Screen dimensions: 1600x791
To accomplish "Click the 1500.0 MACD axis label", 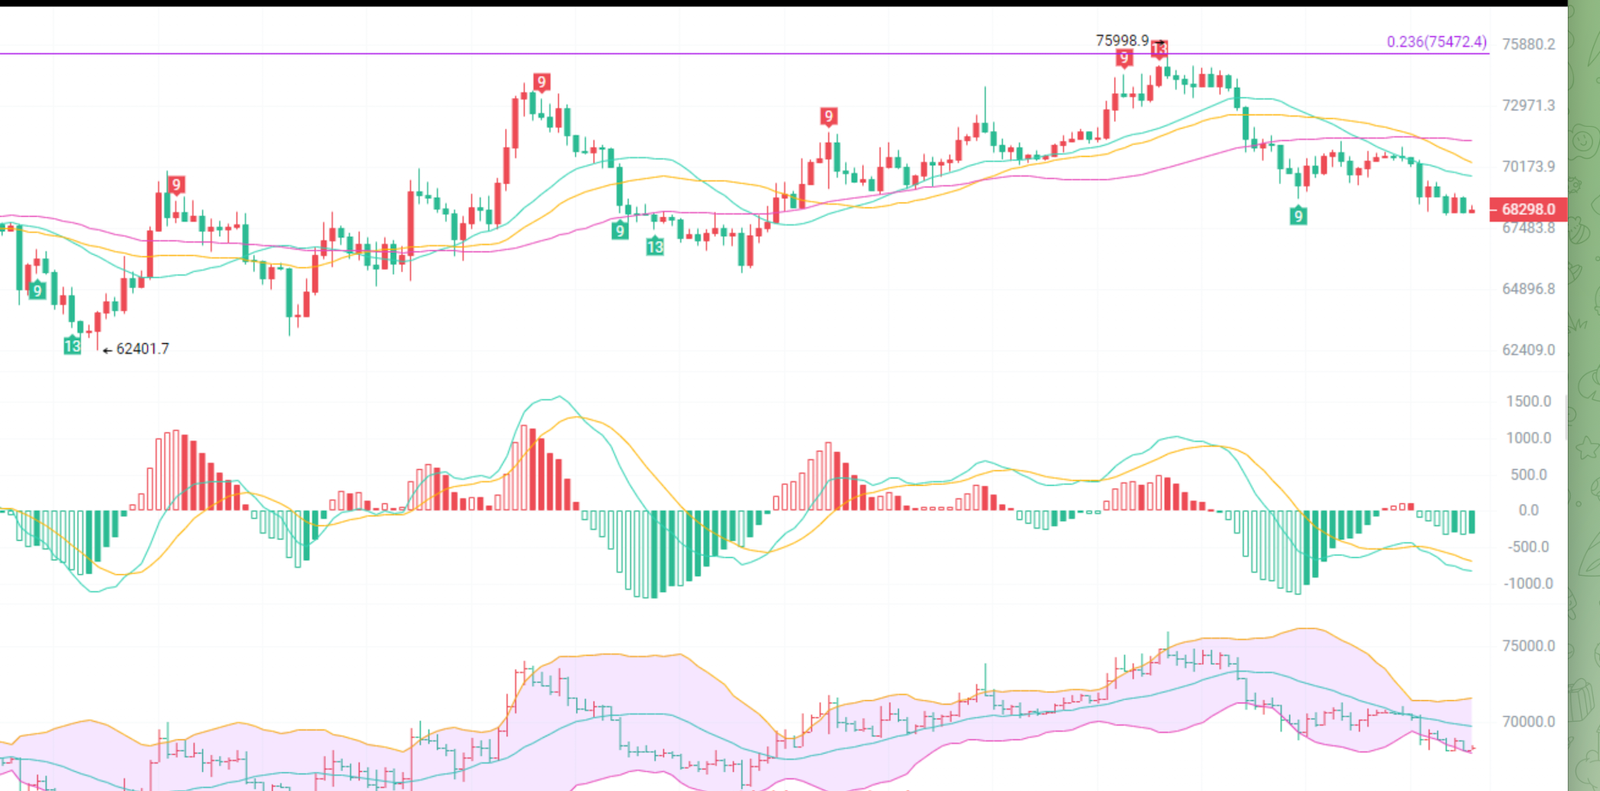I will 1528,401.
